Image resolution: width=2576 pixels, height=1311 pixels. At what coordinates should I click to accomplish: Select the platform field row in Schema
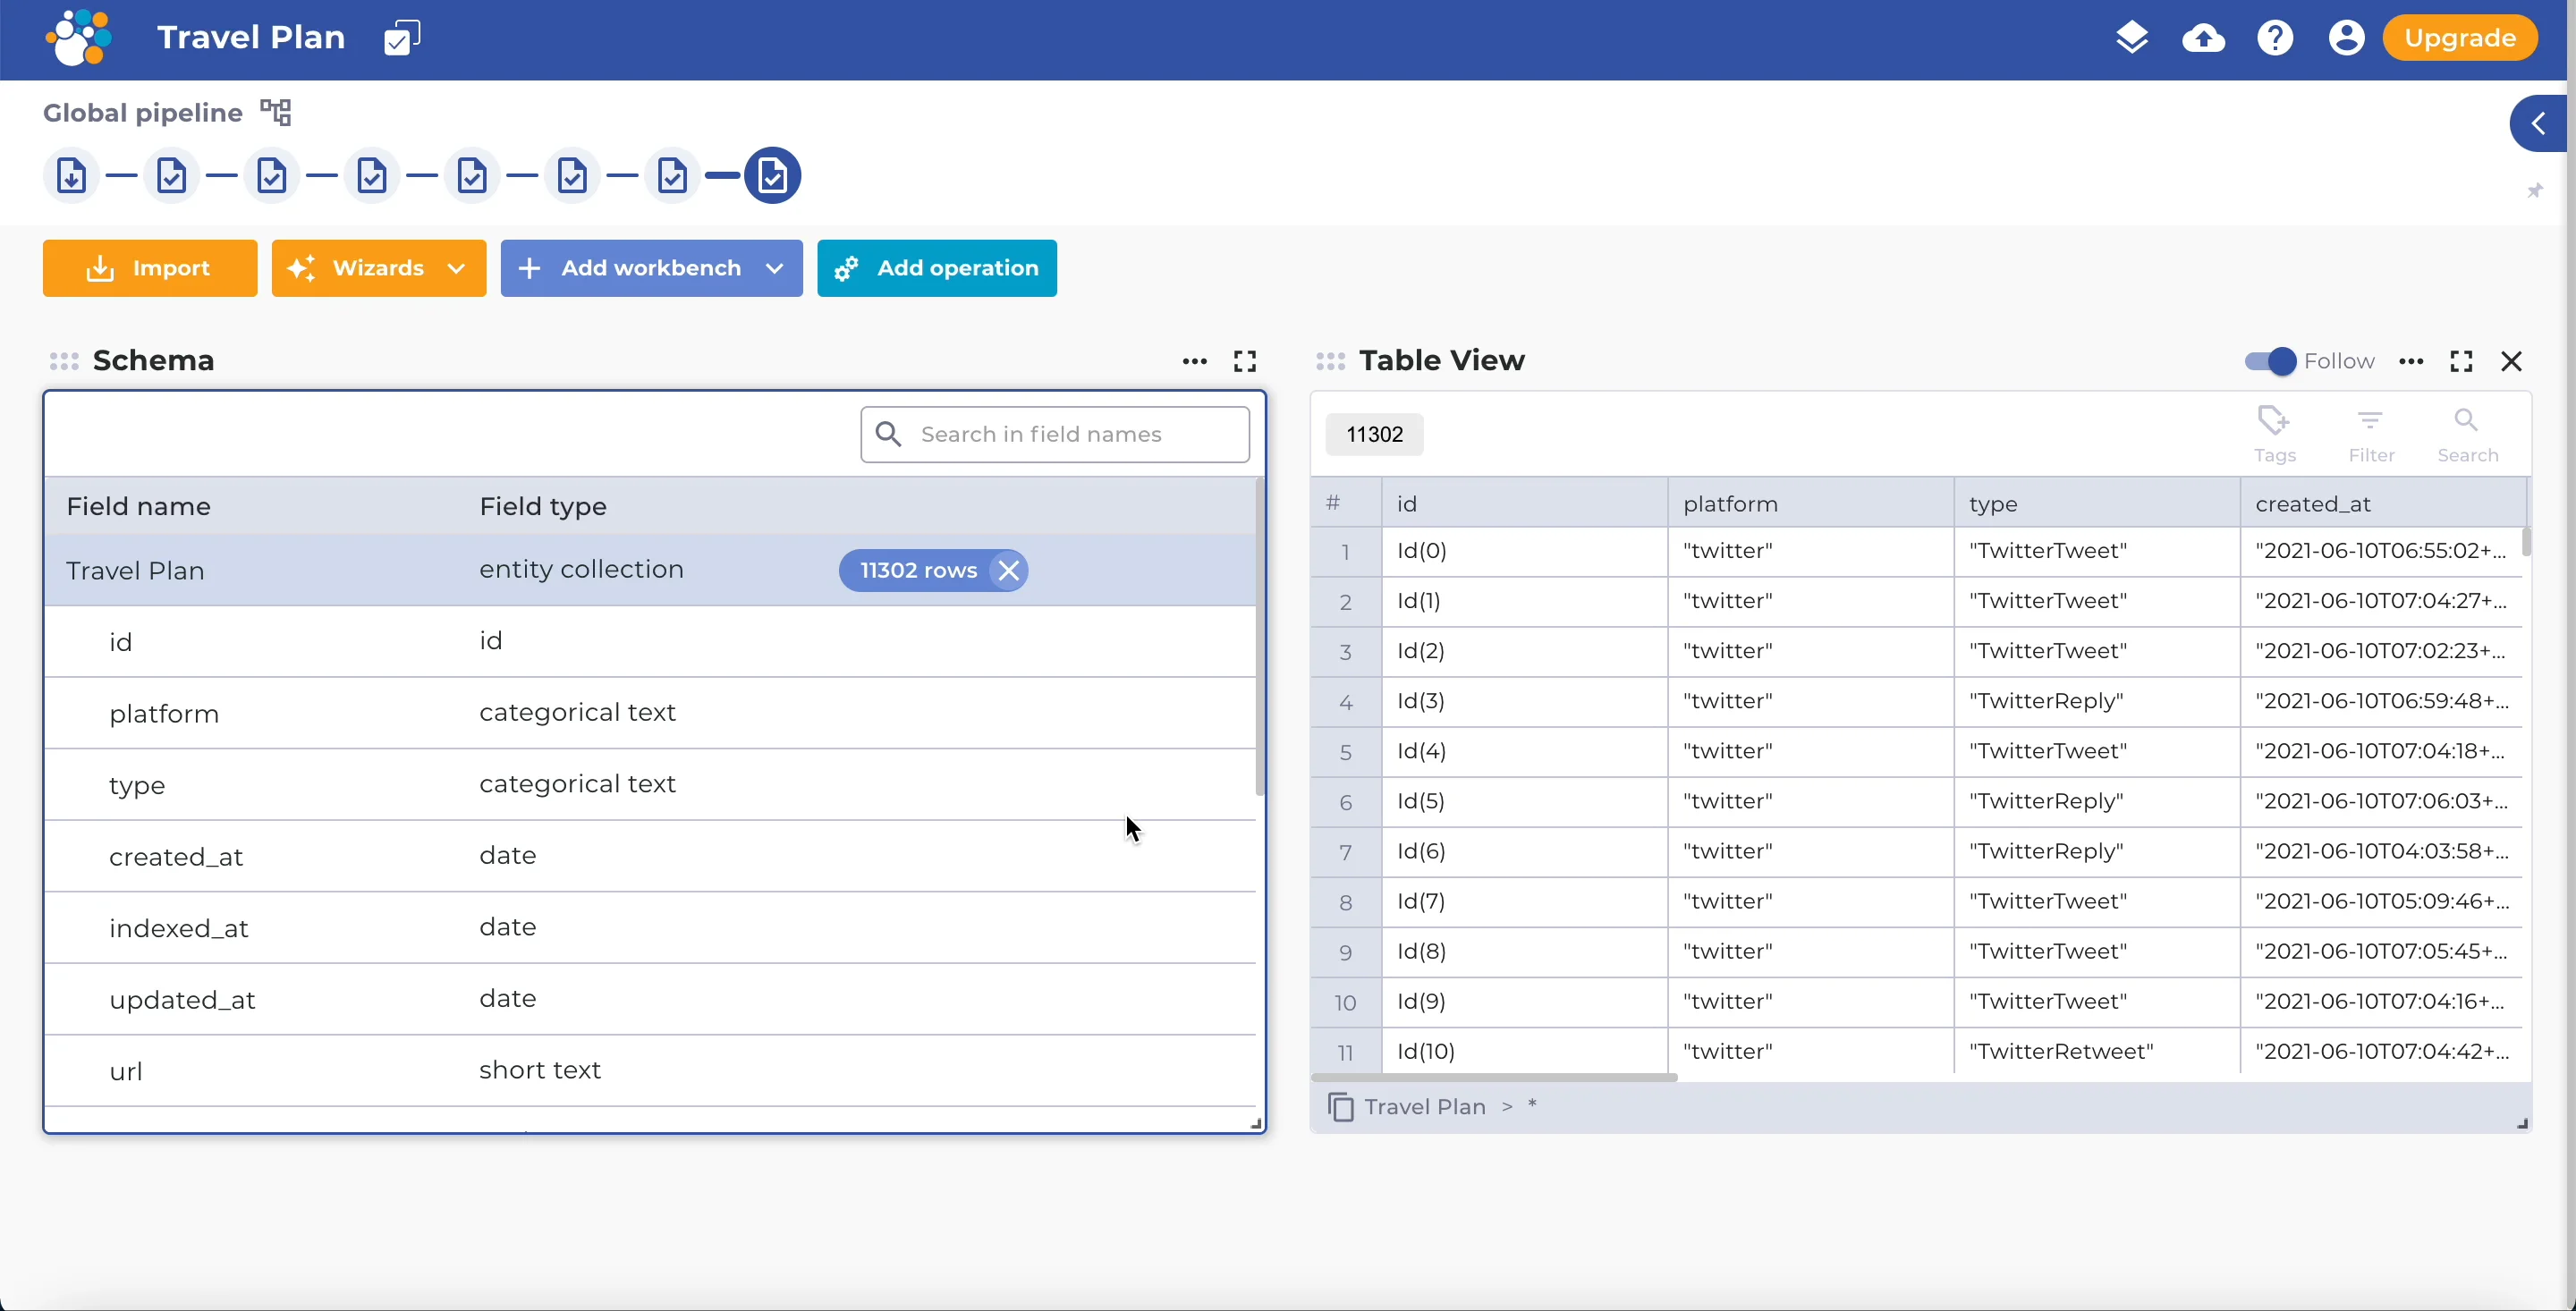650,713
